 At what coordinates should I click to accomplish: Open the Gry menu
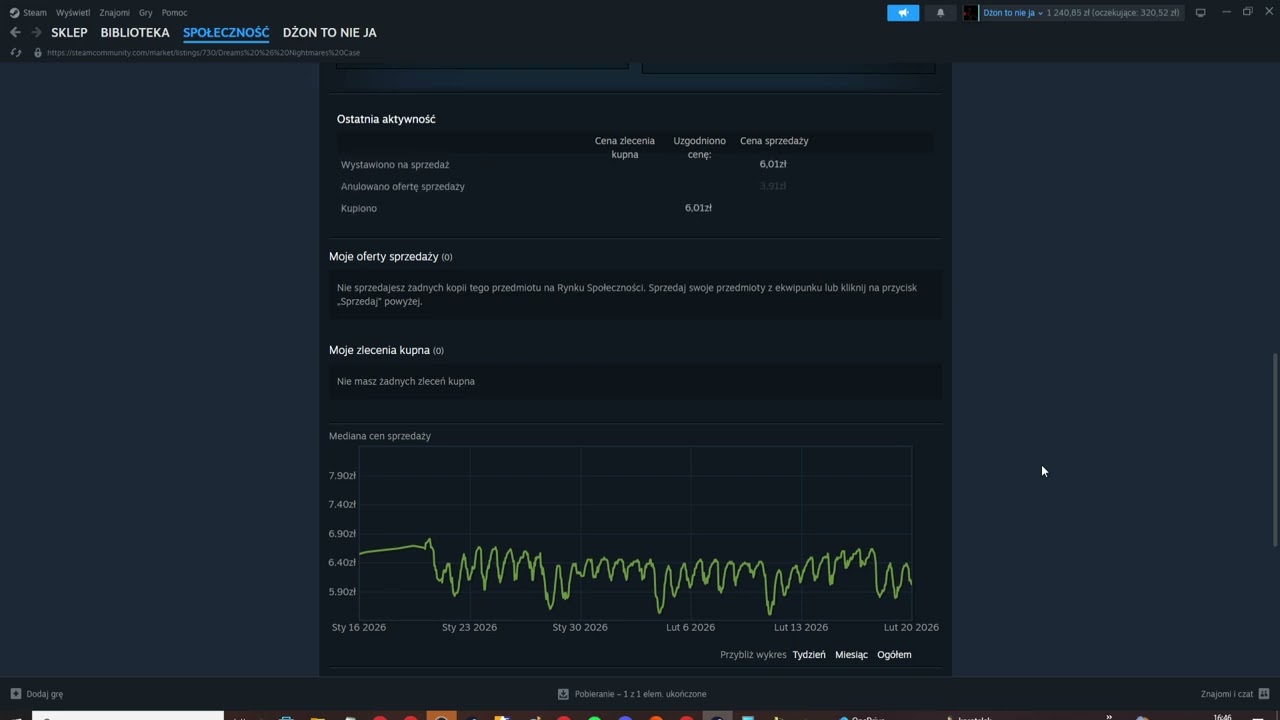[x=146, y=13]
